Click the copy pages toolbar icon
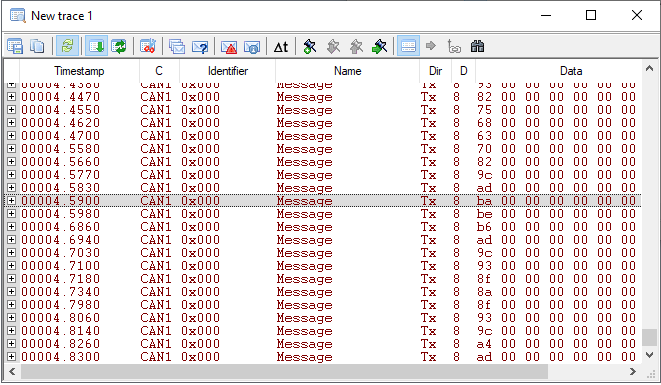Image resolution: width=661 pixels, height=385 pixels. coord(37,46)
